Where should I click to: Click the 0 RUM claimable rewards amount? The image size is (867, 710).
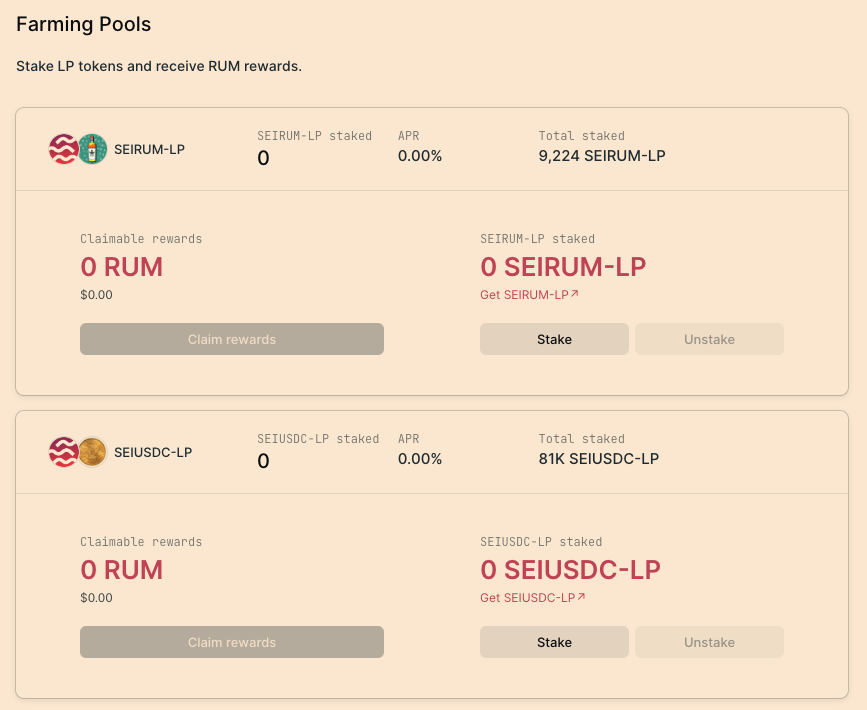[x=121, y=267]
